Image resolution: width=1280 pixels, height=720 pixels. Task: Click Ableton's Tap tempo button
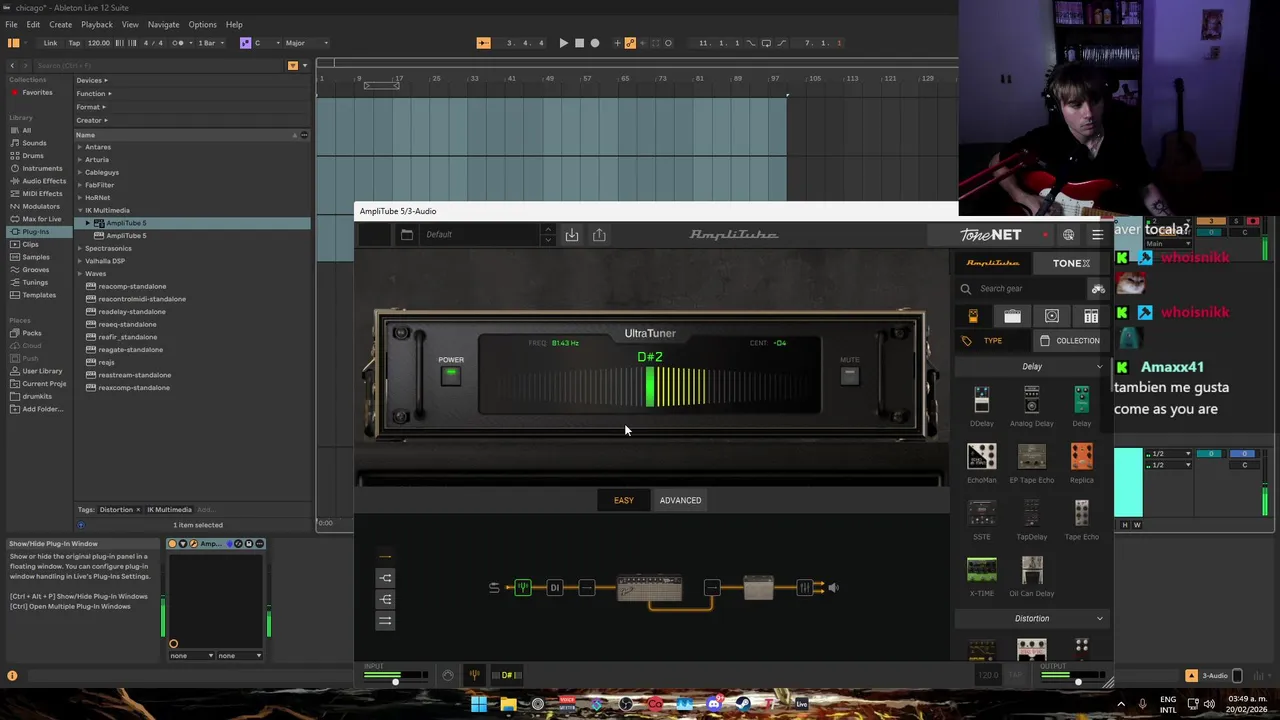point(74,43)
